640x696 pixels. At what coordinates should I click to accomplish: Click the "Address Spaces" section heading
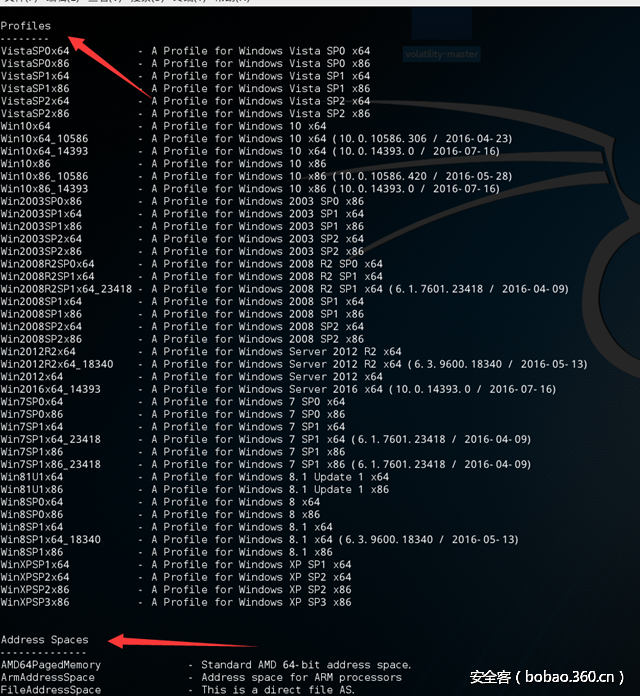[44, 640]
